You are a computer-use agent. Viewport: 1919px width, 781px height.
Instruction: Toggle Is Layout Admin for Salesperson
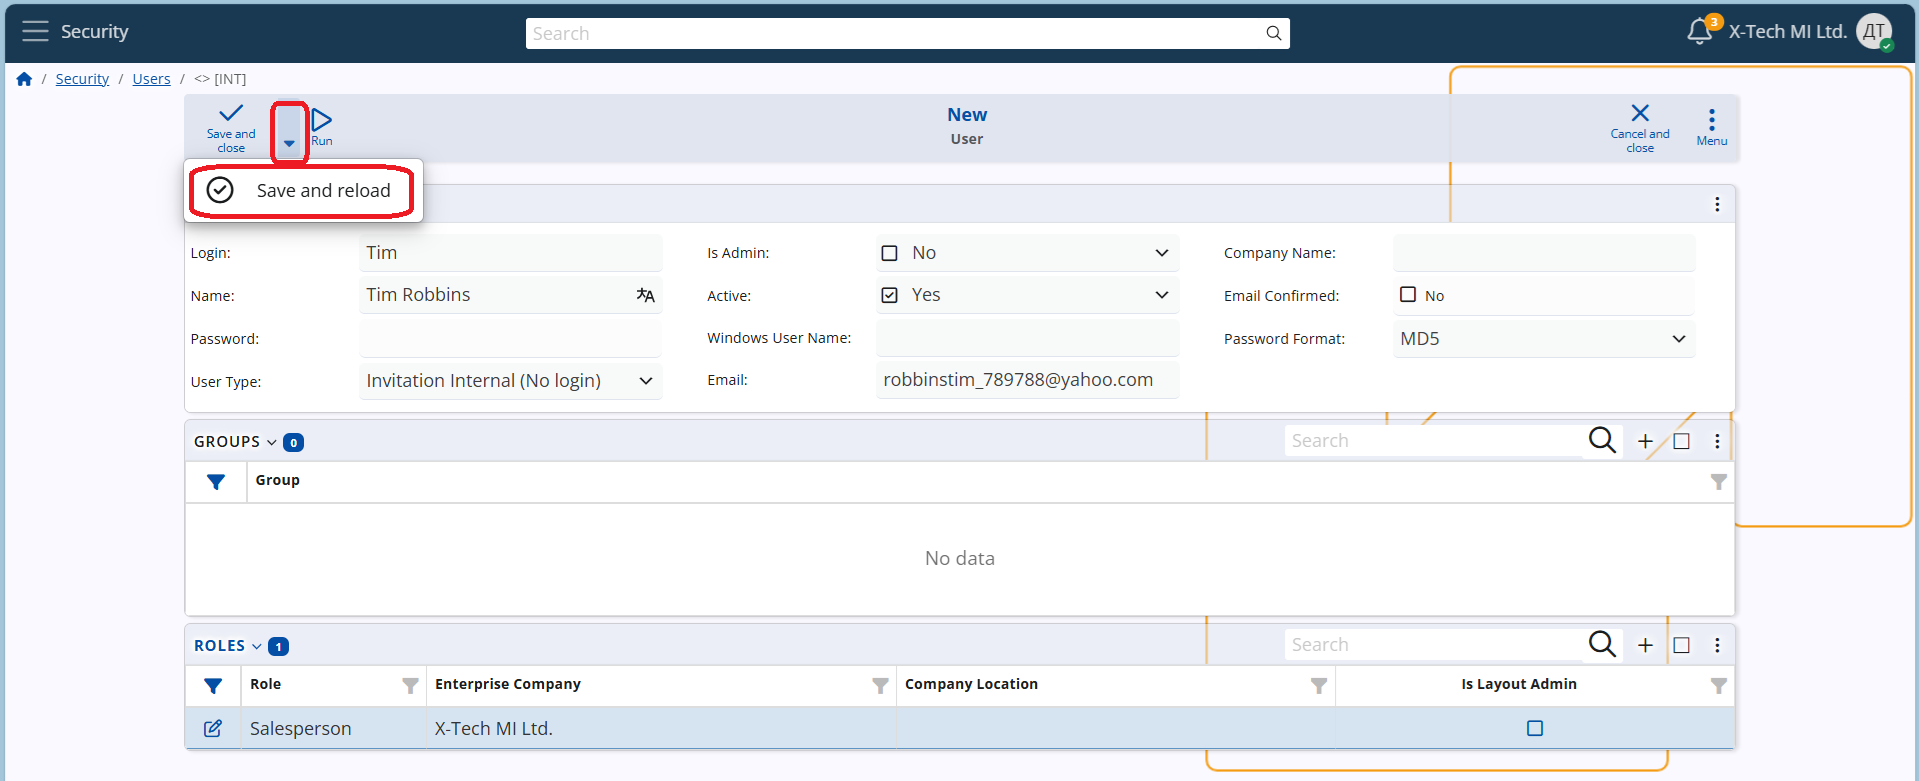tap(1535, 728)
